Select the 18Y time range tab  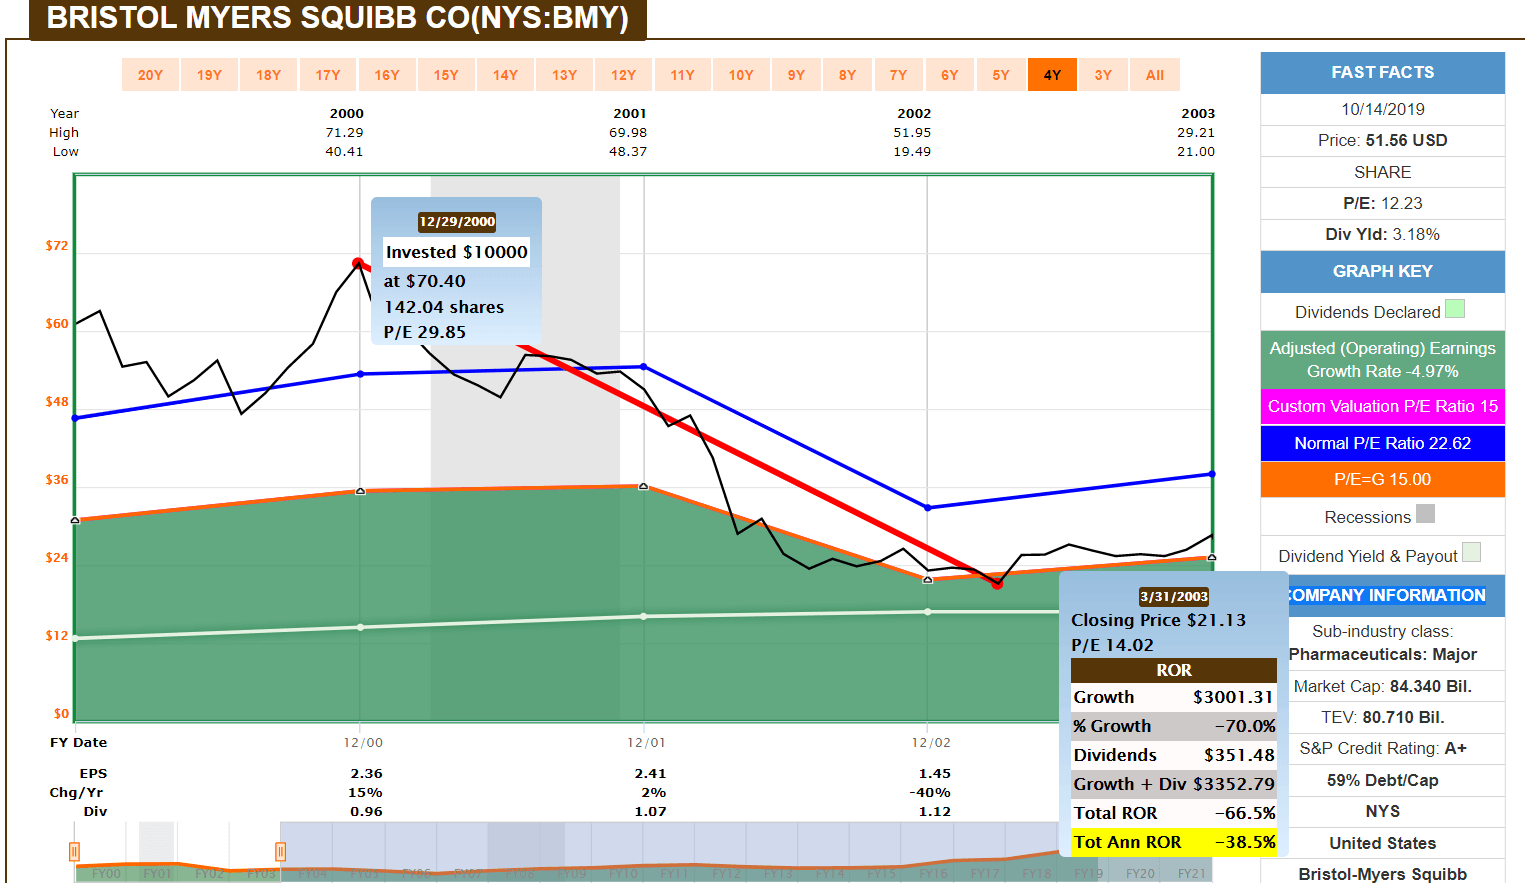click(268, 75)
